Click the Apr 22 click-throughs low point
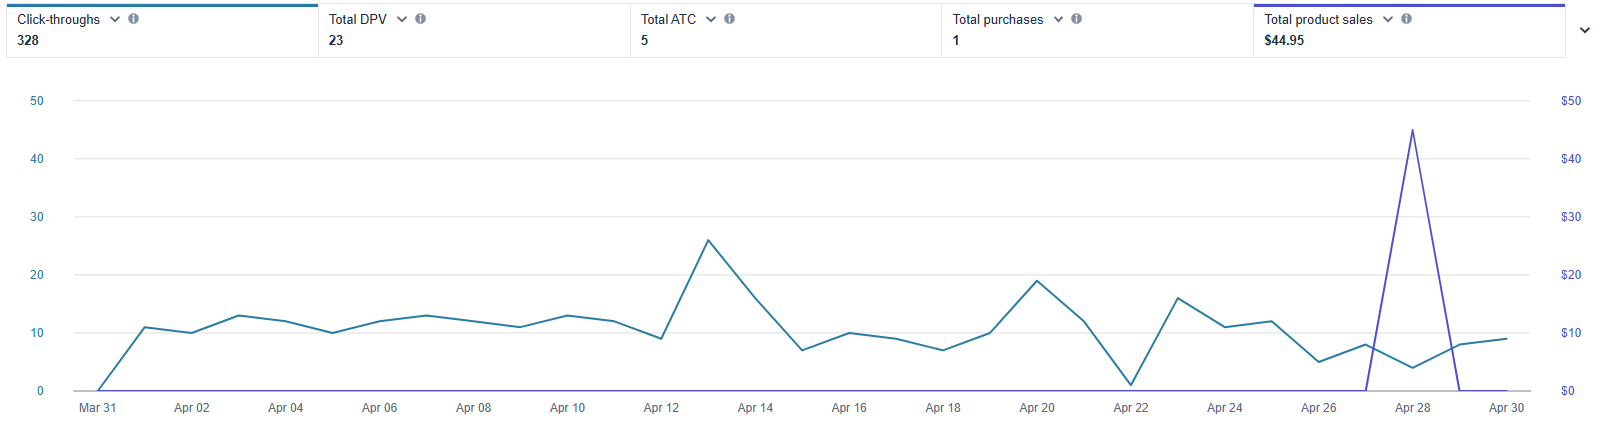Viewport: 1604px width, 421px height. (1131, 385)
